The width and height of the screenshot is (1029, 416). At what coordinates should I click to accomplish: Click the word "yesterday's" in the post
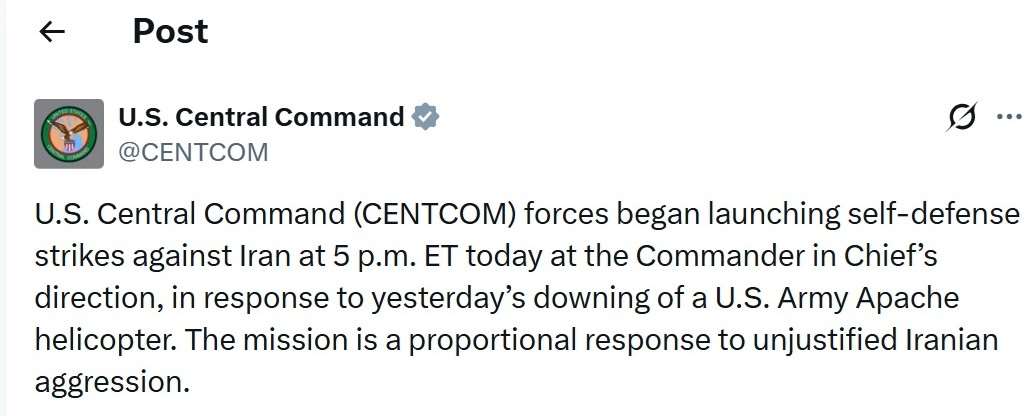pos(449,298)
